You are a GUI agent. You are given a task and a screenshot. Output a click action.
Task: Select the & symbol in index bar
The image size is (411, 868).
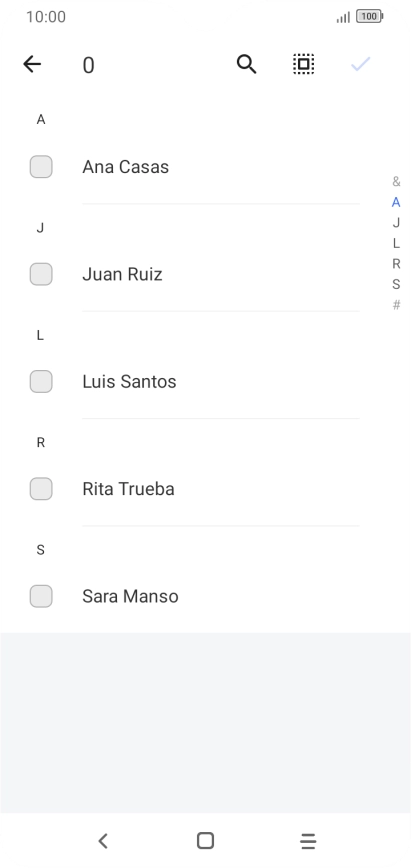point(396,182)
